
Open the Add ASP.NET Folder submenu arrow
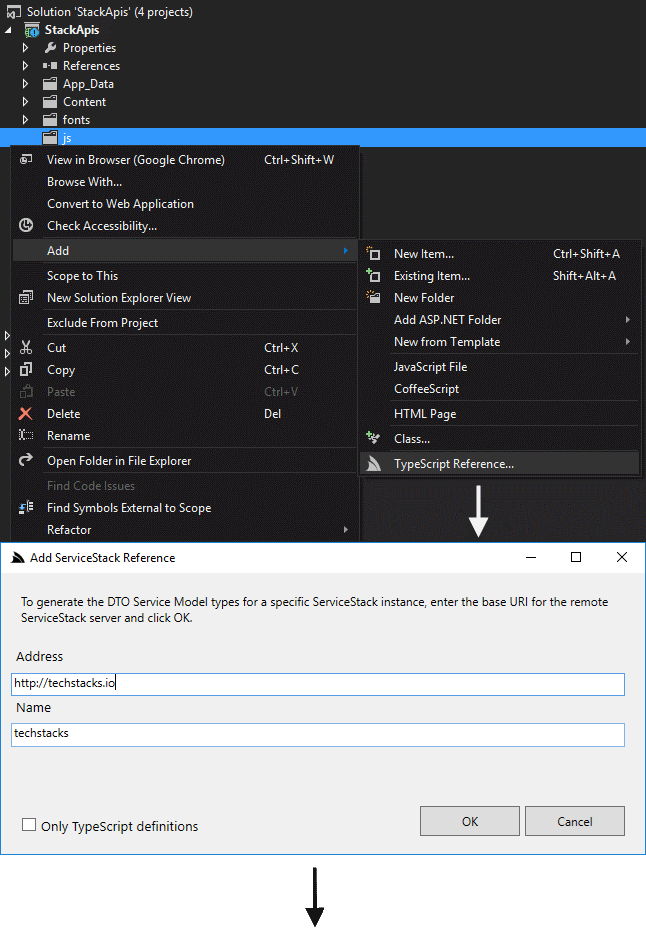coord(628,320)
